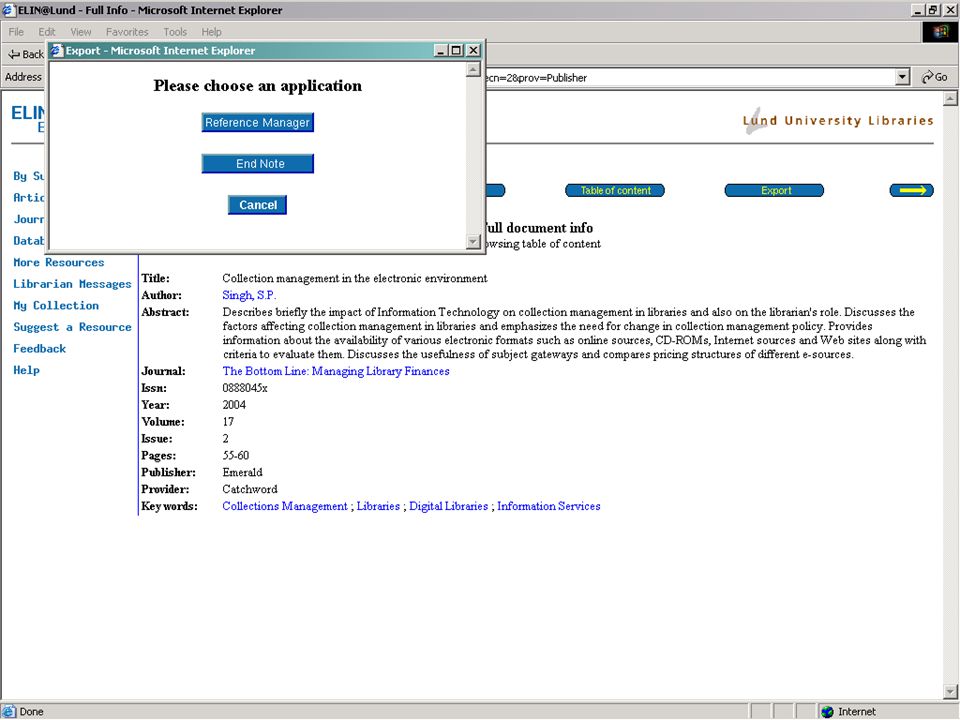Open More Resources in sidebar
Image resolution: width=960 pixels, height=720 pixels.
click(59, 262)
